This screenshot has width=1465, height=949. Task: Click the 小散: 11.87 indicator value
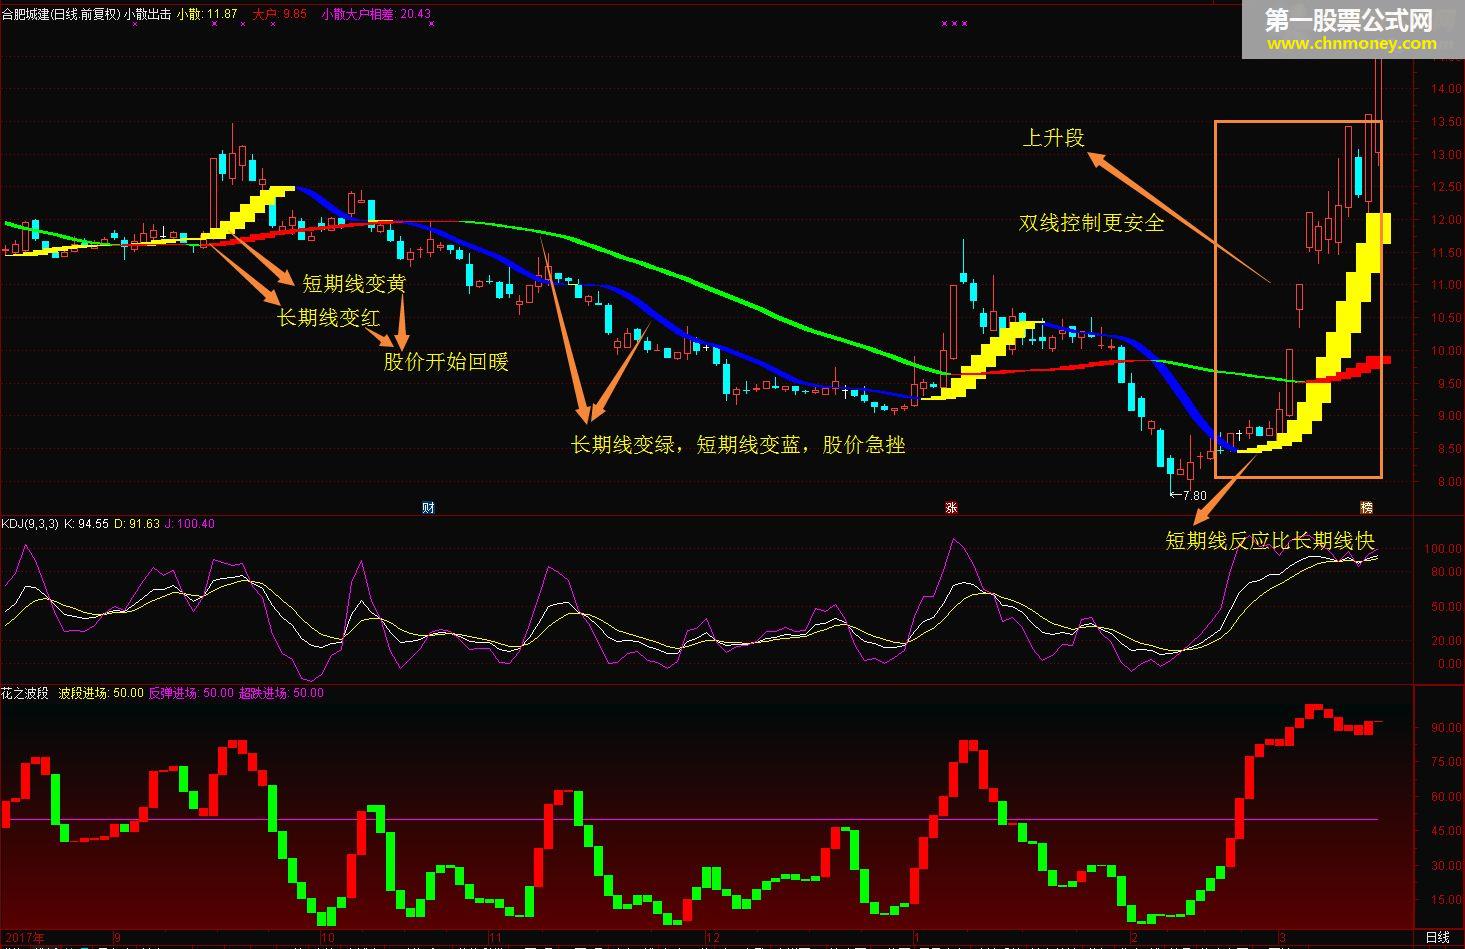tap(207, 14)
